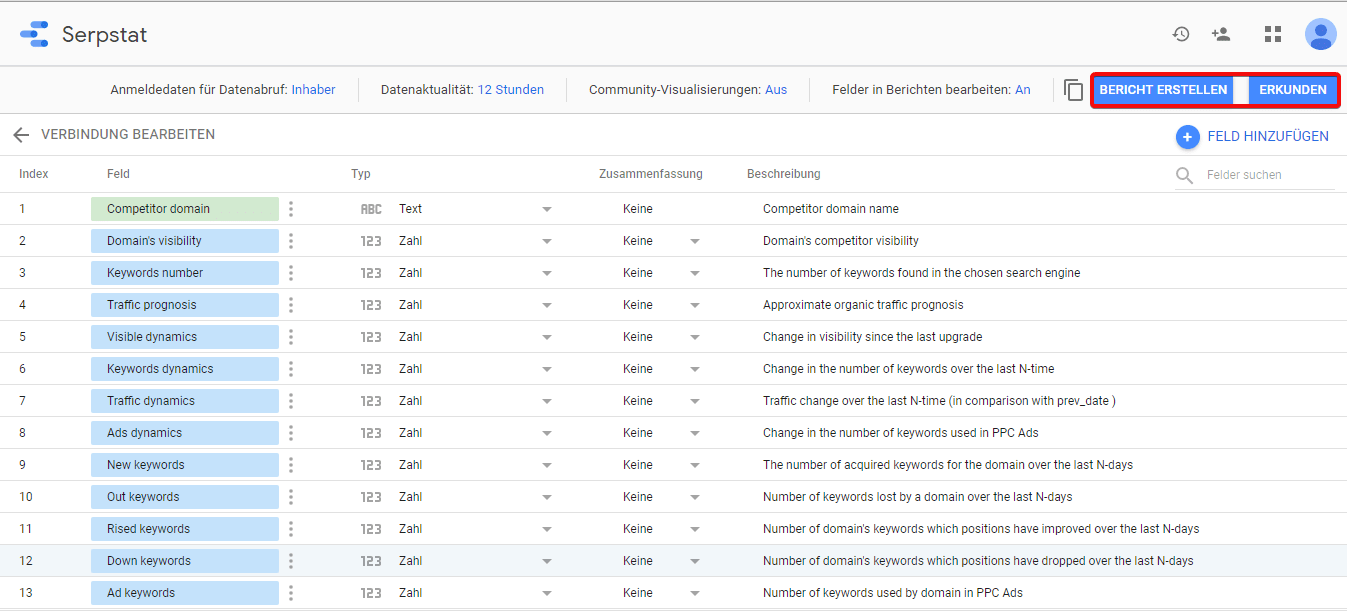
Task: Open aggregation dropdown for Keywords dynamics
Action: click(x=695, y=369)
